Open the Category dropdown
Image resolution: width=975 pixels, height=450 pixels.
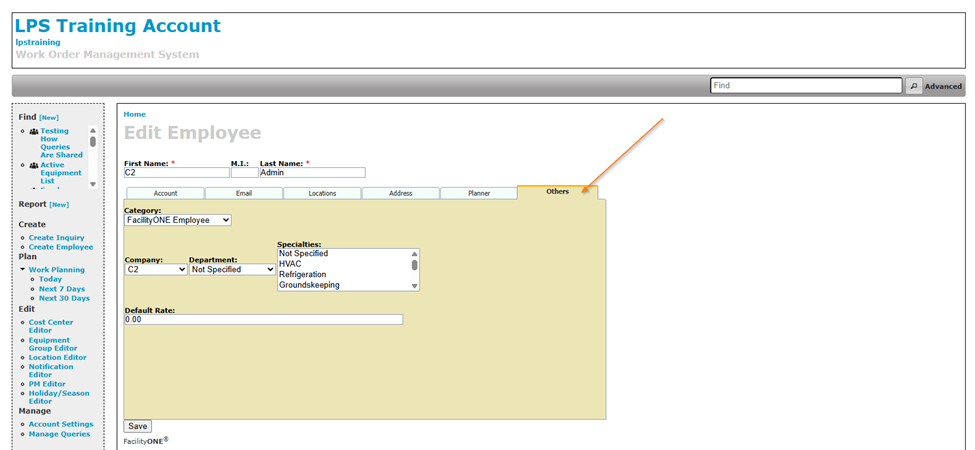point(178,220)
